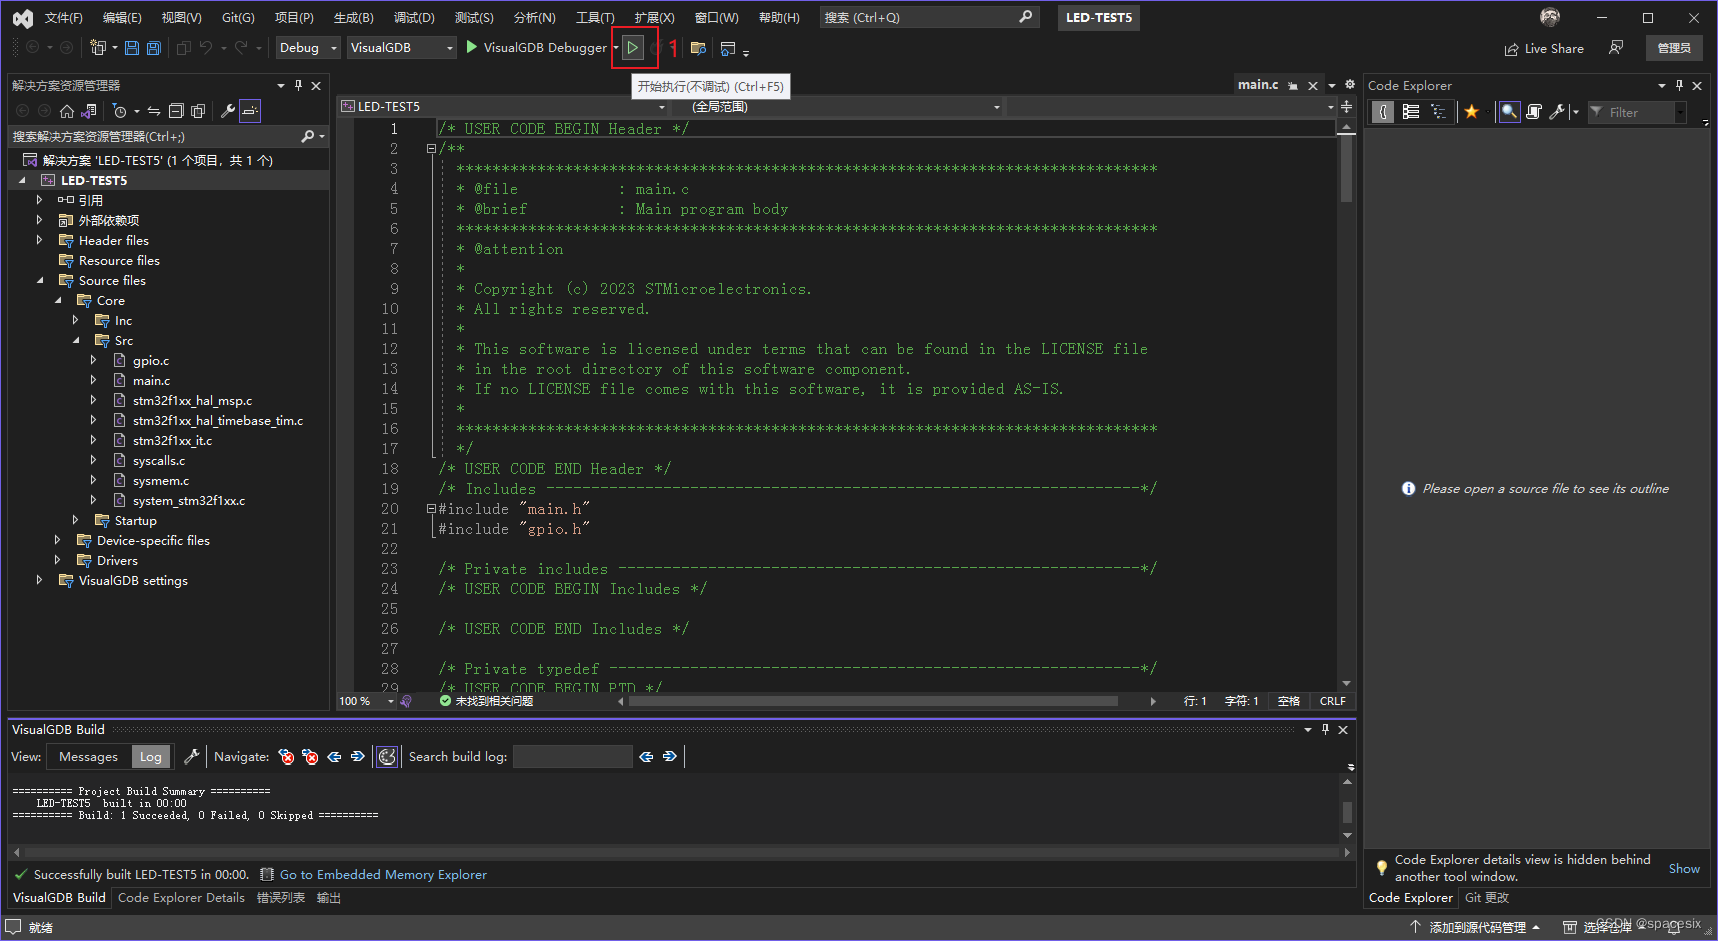The width and height of the screenshot is (1718, 941).
Task: Click the Solution Explorer search magnifier icon
Action: click(x=308, y=136)
